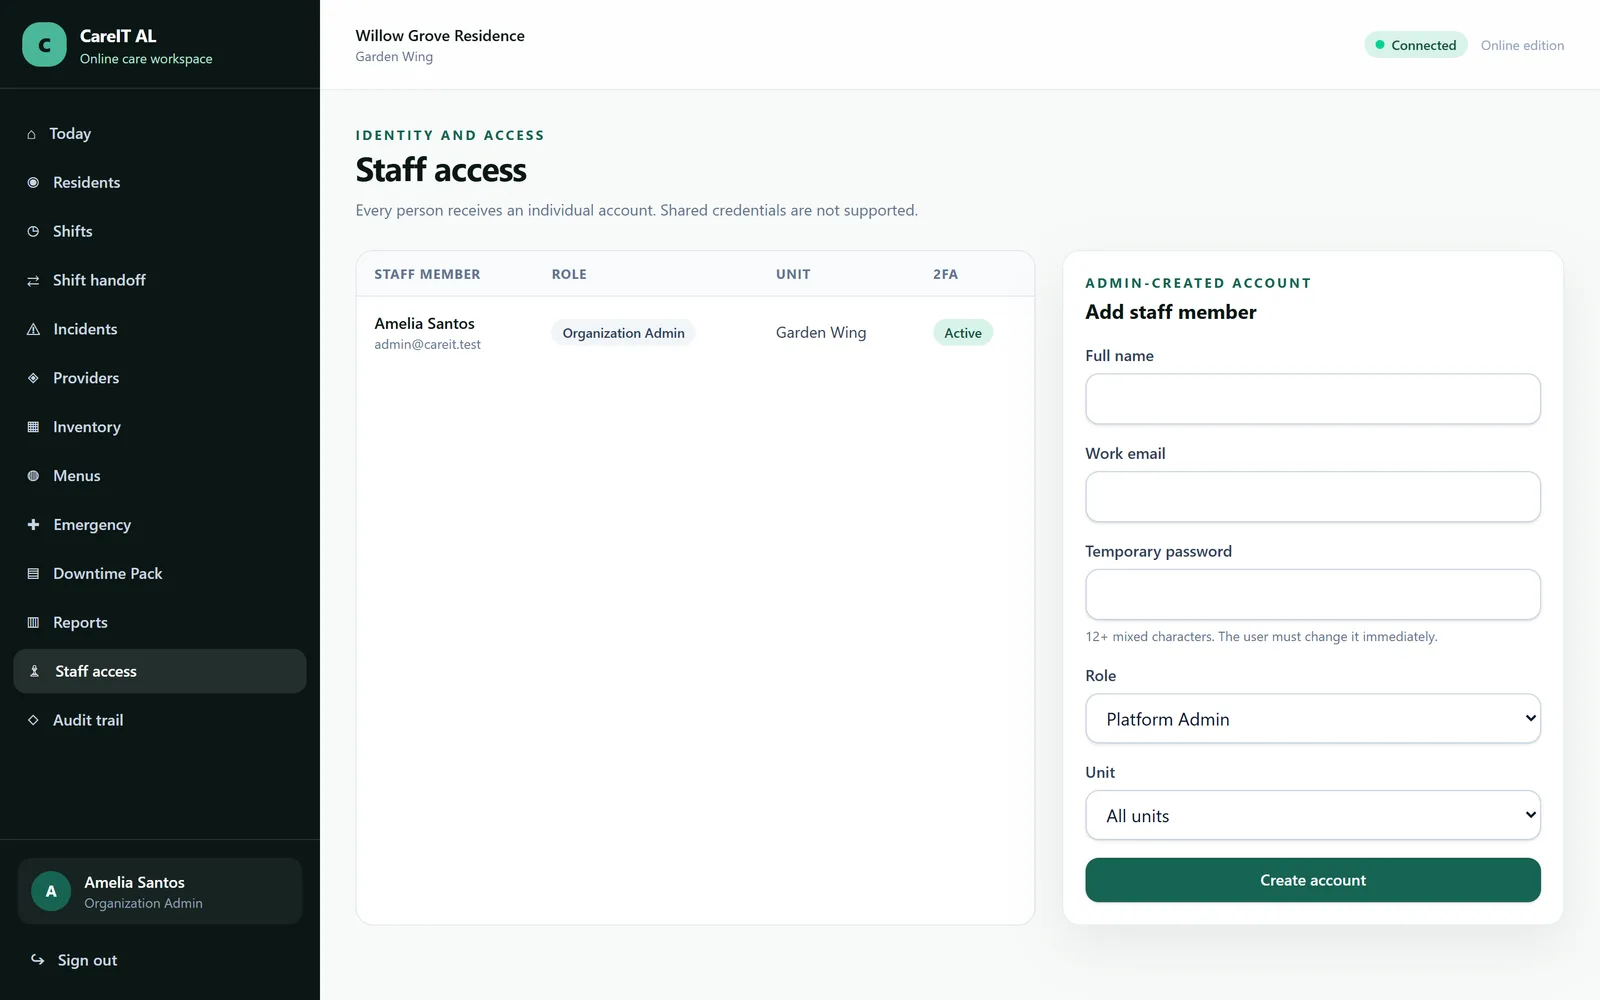Viewport: 1600px width, 1000px height.
Task: Select the Amelia Santos table row name
Action: pos(425,324)
